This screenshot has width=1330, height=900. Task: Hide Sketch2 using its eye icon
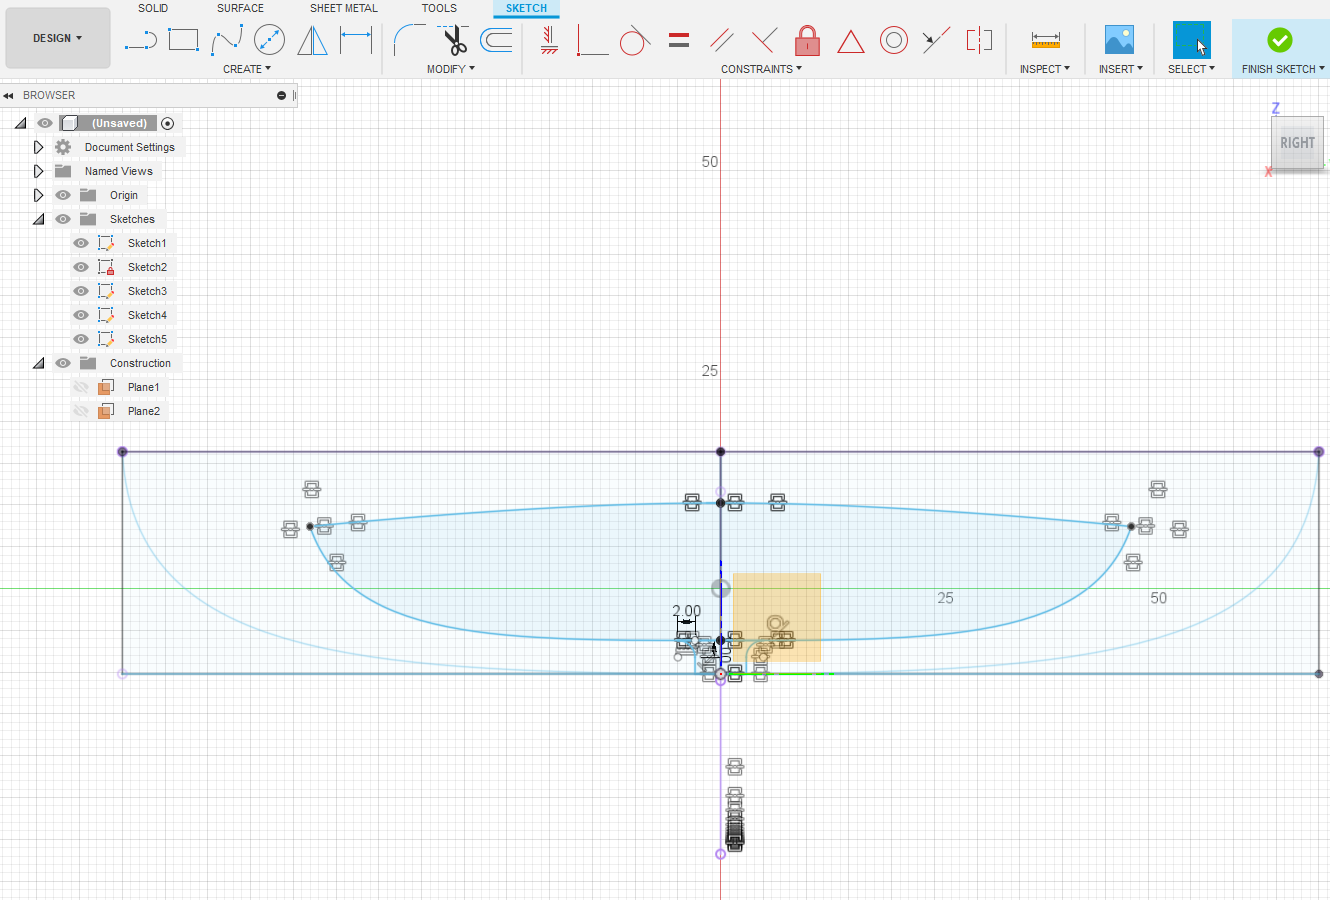(81, 267)
